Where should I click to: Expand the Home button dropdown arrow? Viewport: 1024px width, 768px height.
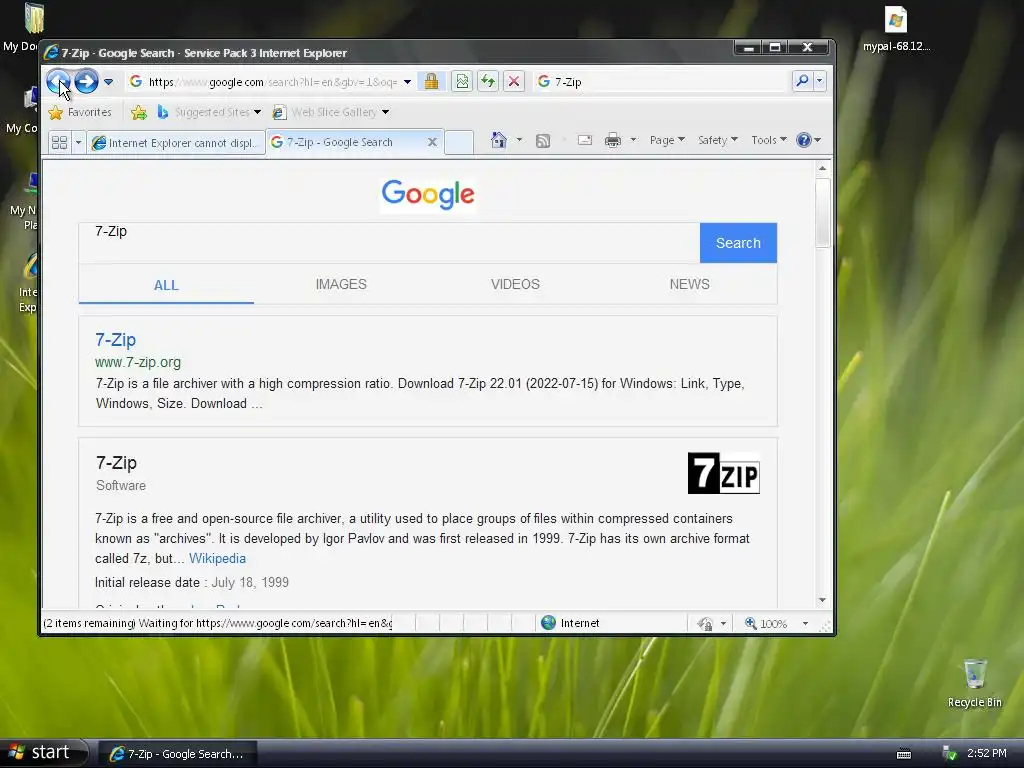pyautogui.click(x=519, y=140)
